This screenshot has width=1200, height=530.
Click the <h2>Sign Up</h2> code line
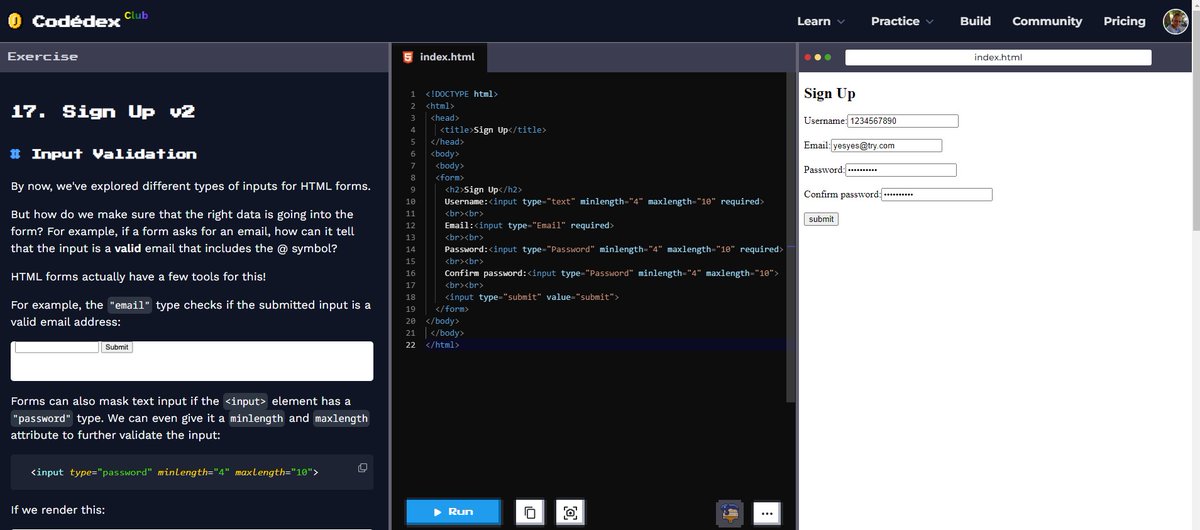pos(483,190)
